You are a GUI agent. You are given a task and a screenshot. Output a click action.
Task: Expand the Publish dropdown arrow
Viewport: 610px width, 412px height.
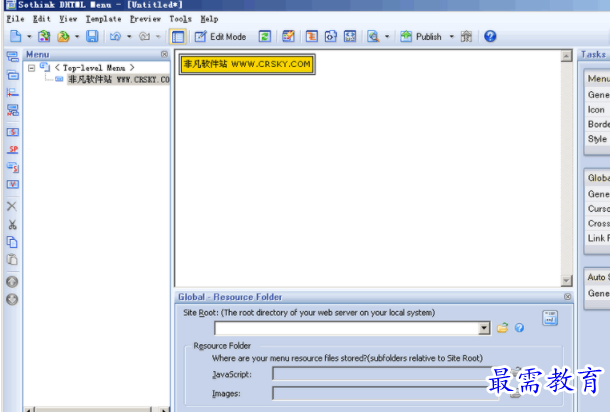coord(452,37)
